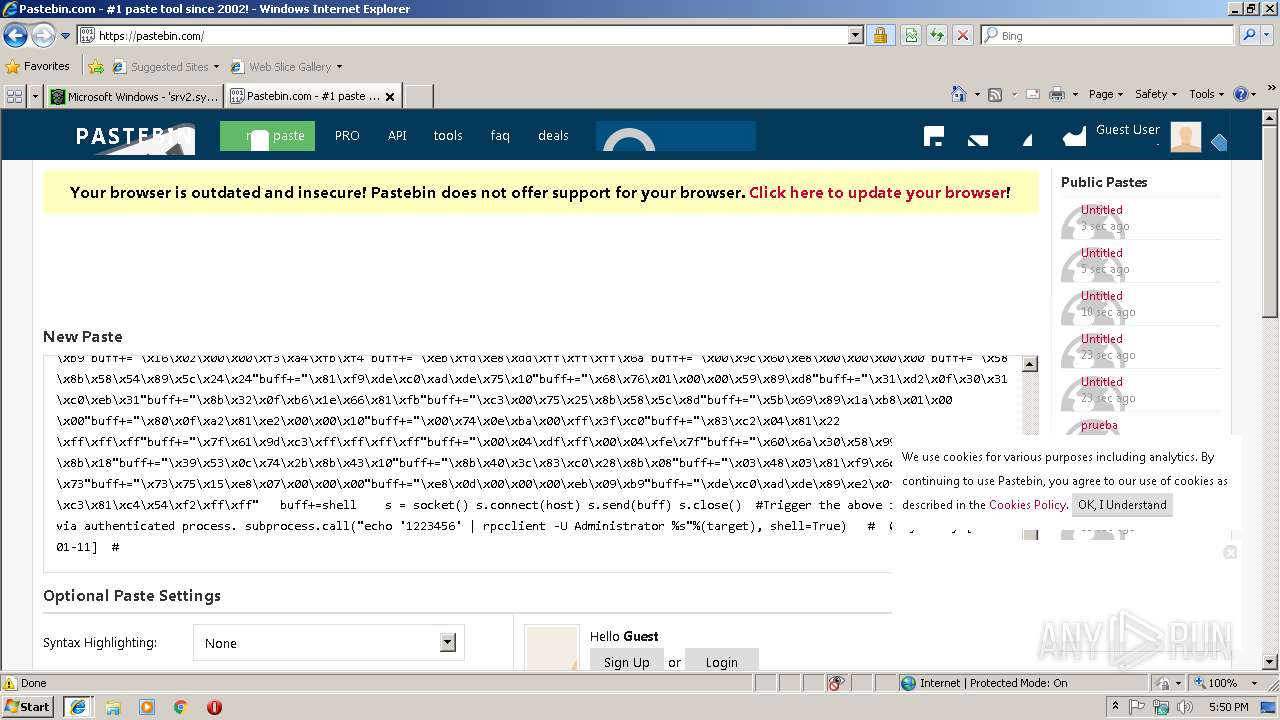1280x720 pixels.
Task: Close the Pastebin.com tab
Action: coord(390,97)
